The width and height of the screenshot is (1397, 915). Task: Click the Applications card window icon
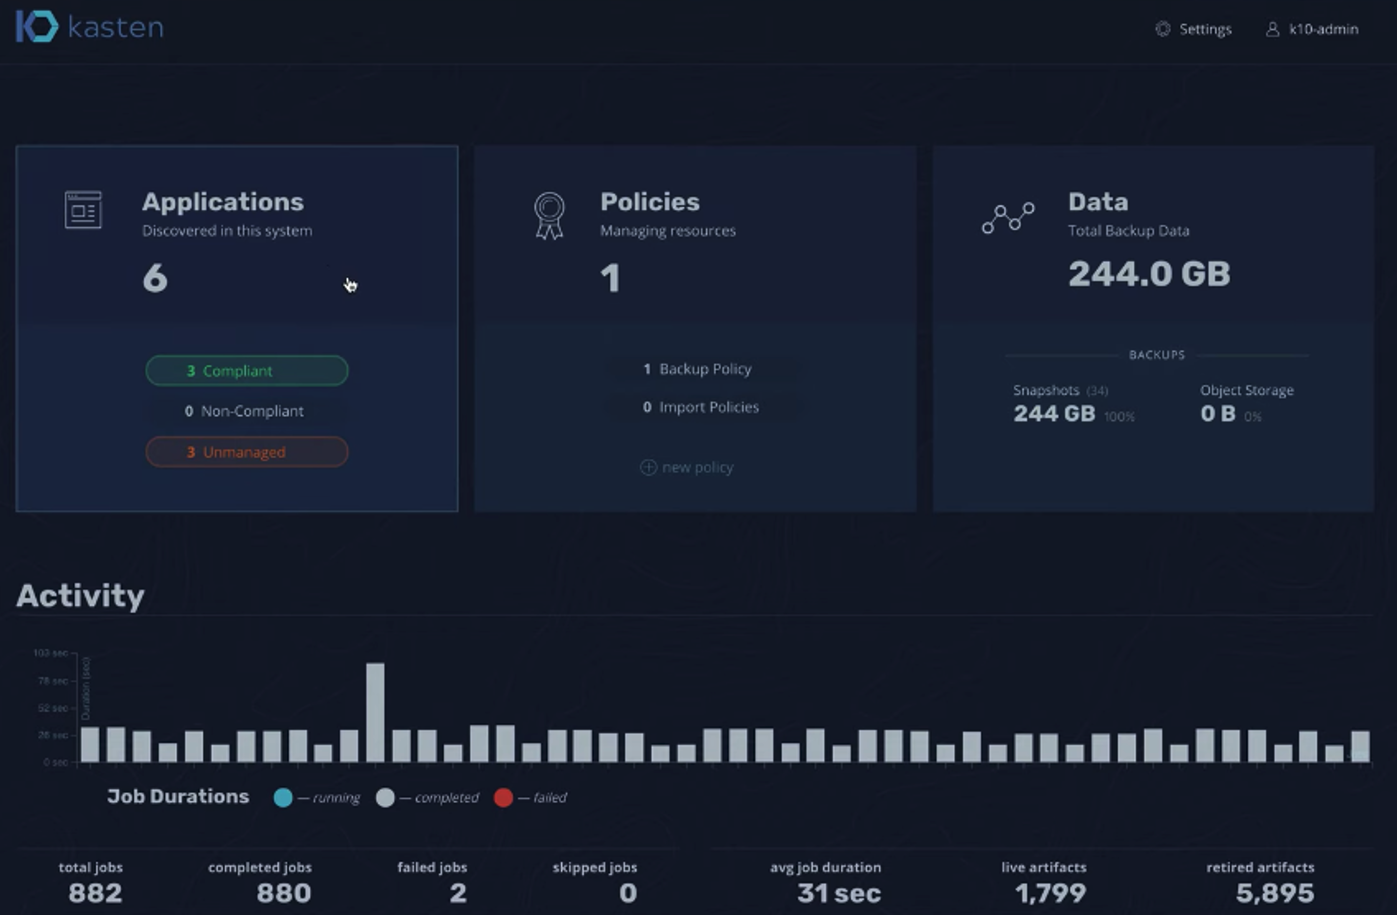[x=83, y=210]
